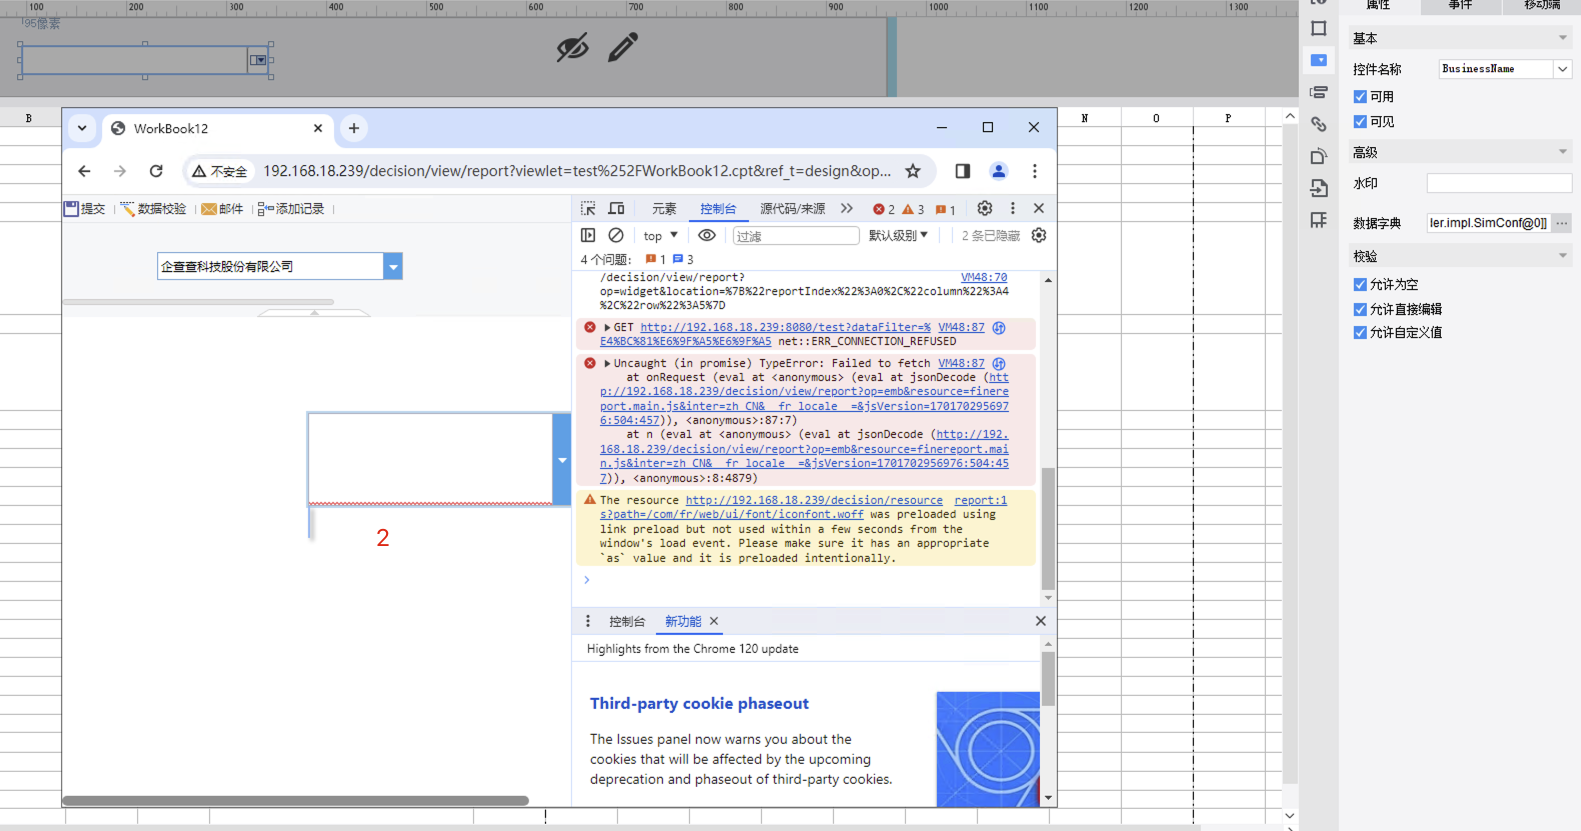Screen dimensions: 1581x831
Task: Expand the GET request error entry
Action: click(x=607, y=327)
